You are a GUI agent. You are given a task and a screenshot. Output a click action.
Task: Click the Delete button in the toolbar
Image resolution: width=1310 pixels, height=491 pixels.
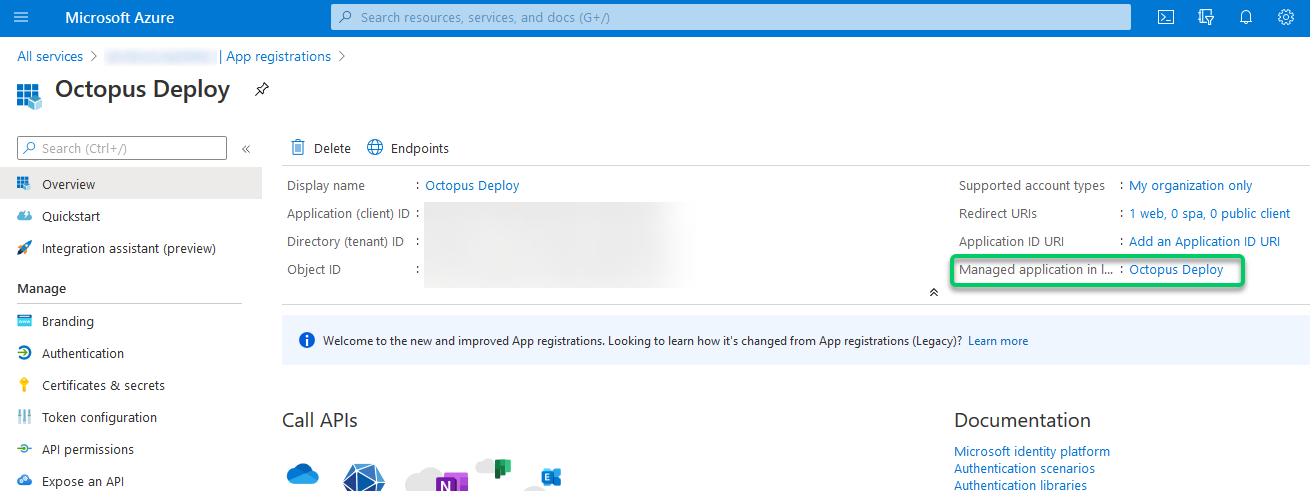tap(320, 148)
